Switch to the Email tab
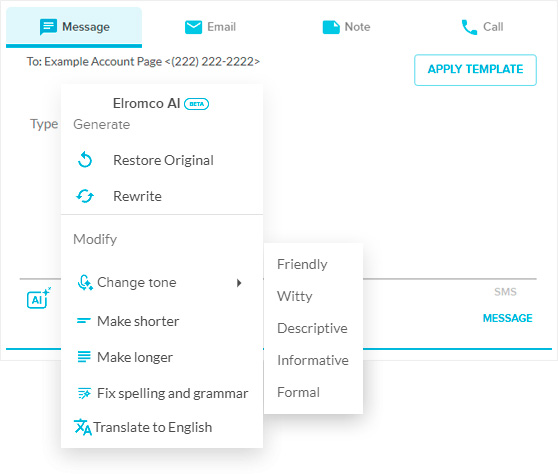 (210, 27)
